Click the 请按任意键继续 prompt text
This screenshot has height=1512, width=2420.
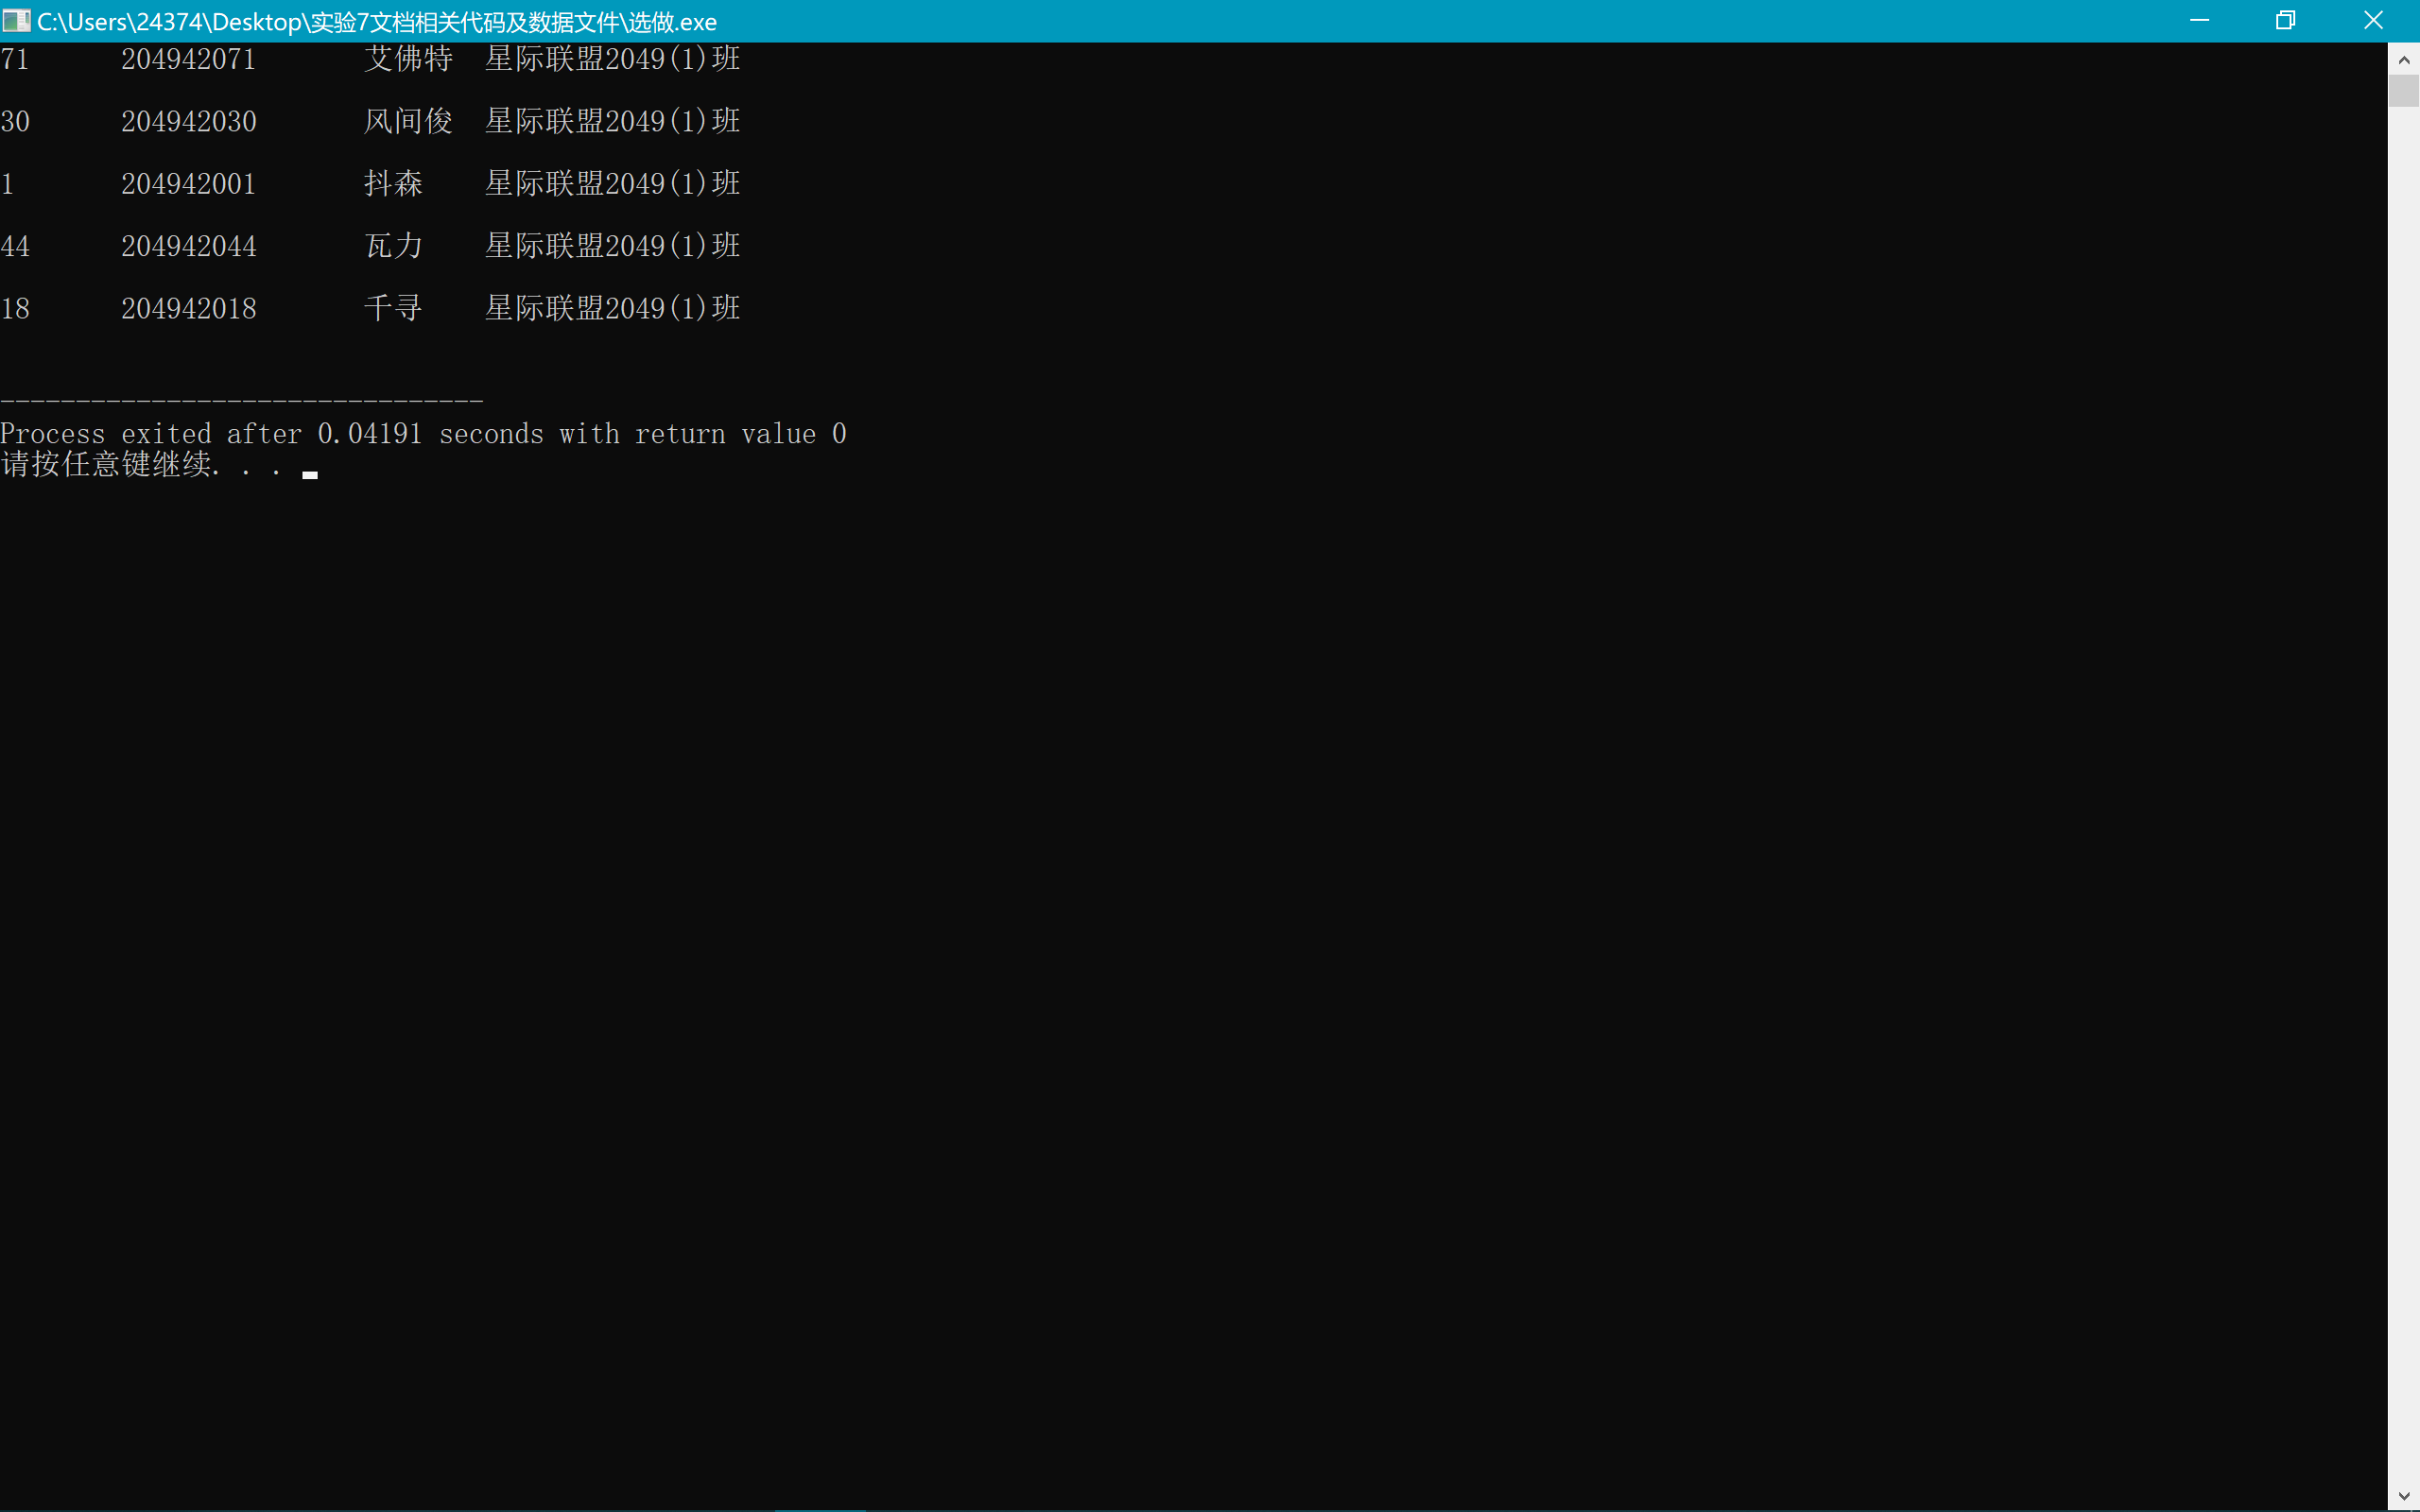(106, 465)
